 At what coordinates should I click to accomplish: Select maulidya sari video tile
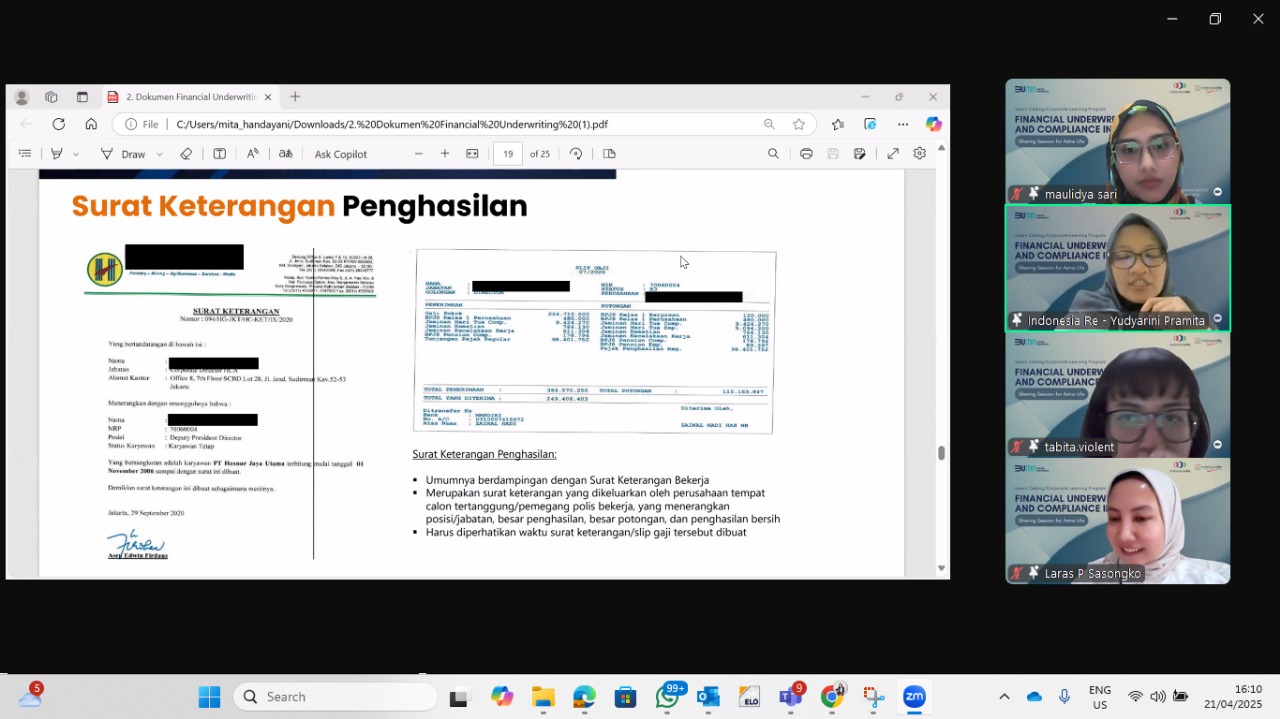pos(1118,141)
